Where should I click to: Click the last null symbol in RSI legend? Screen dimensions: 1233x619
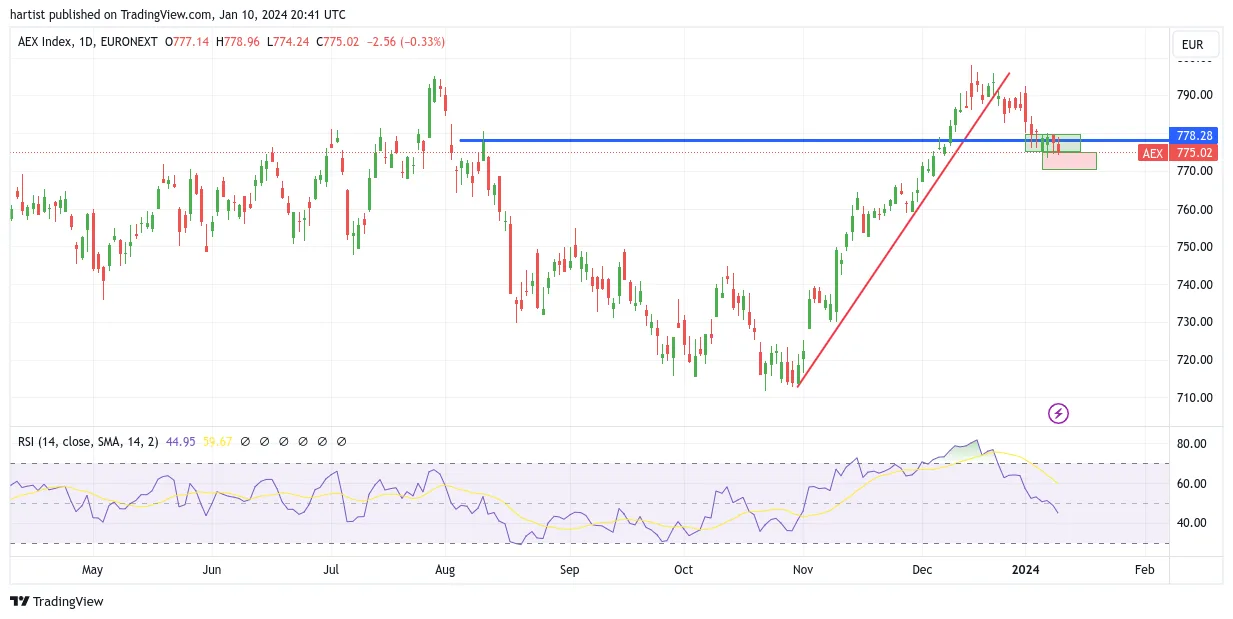pos(342,441)
